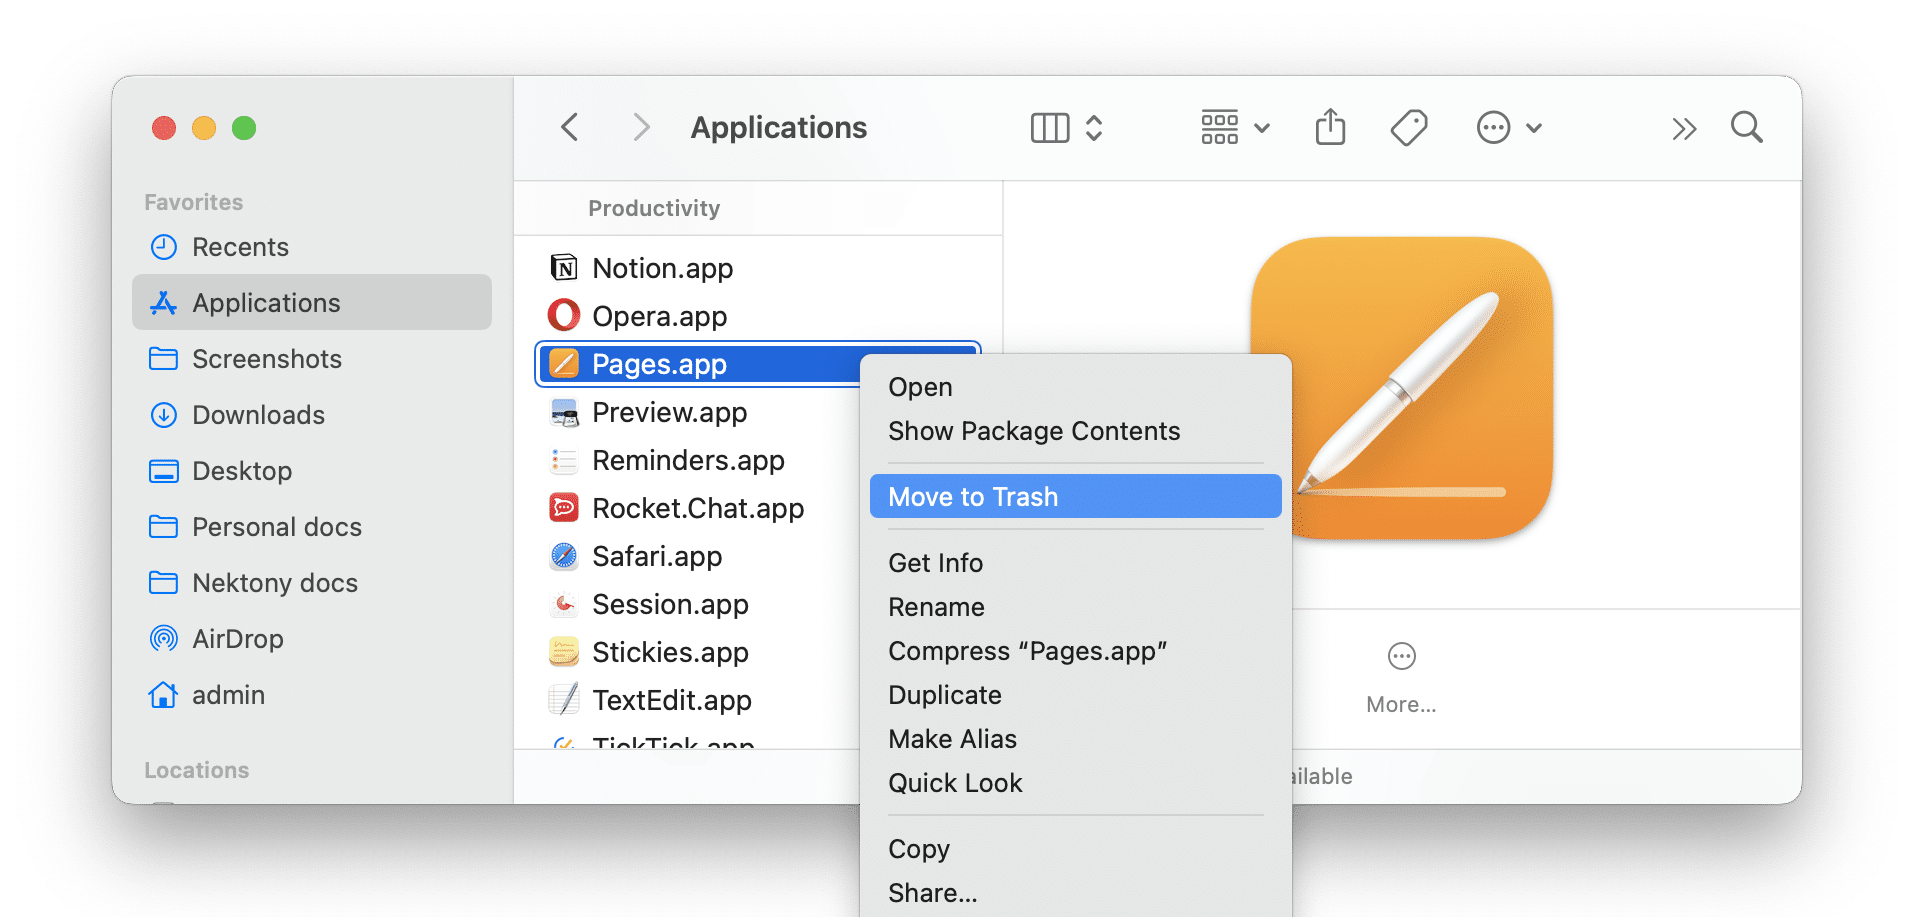Choose Show Package Contents
Viewport: 1914px width, 917px height.
click(x=1076, y=431)
